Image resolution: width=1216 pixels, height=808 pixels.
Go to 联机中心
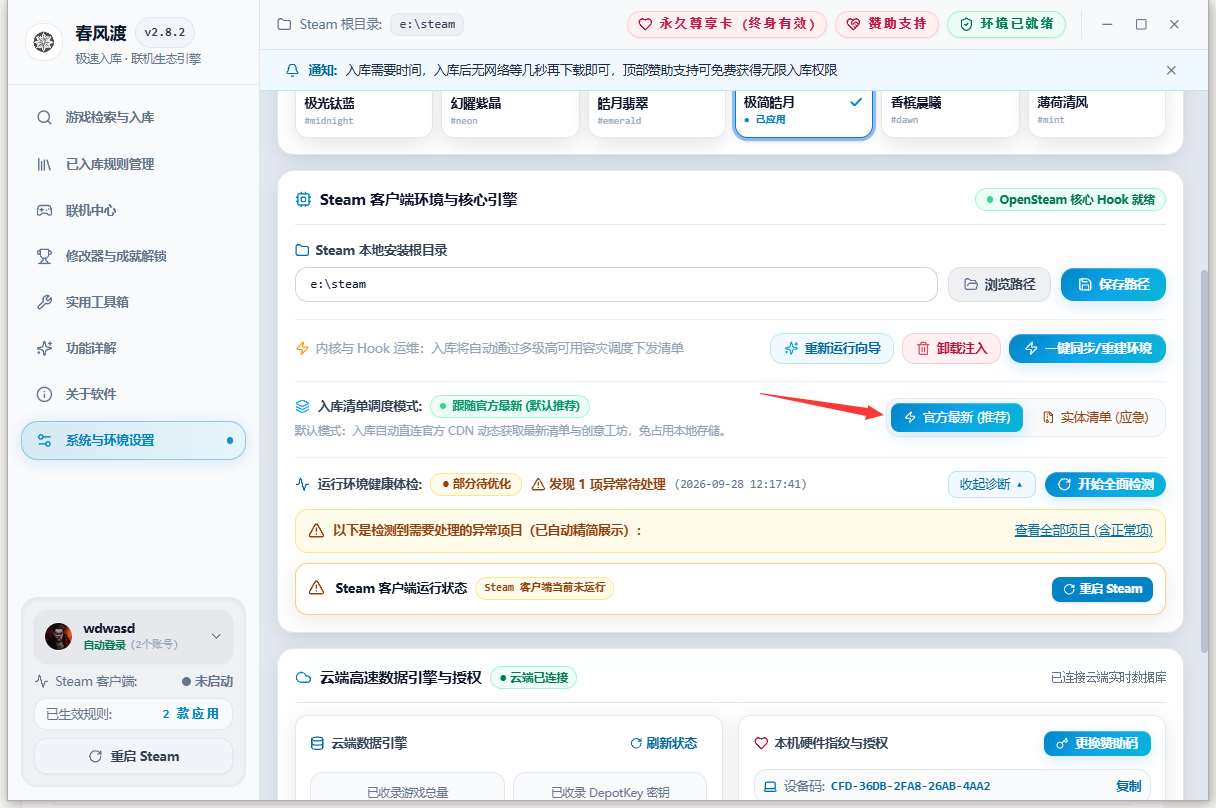tap(133, 210)
